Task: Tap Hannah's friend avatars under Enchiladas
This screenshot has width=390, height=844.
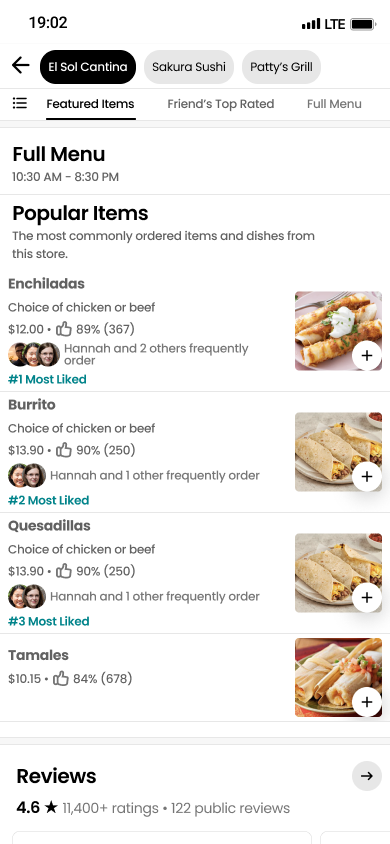Action: click(34, 354)
